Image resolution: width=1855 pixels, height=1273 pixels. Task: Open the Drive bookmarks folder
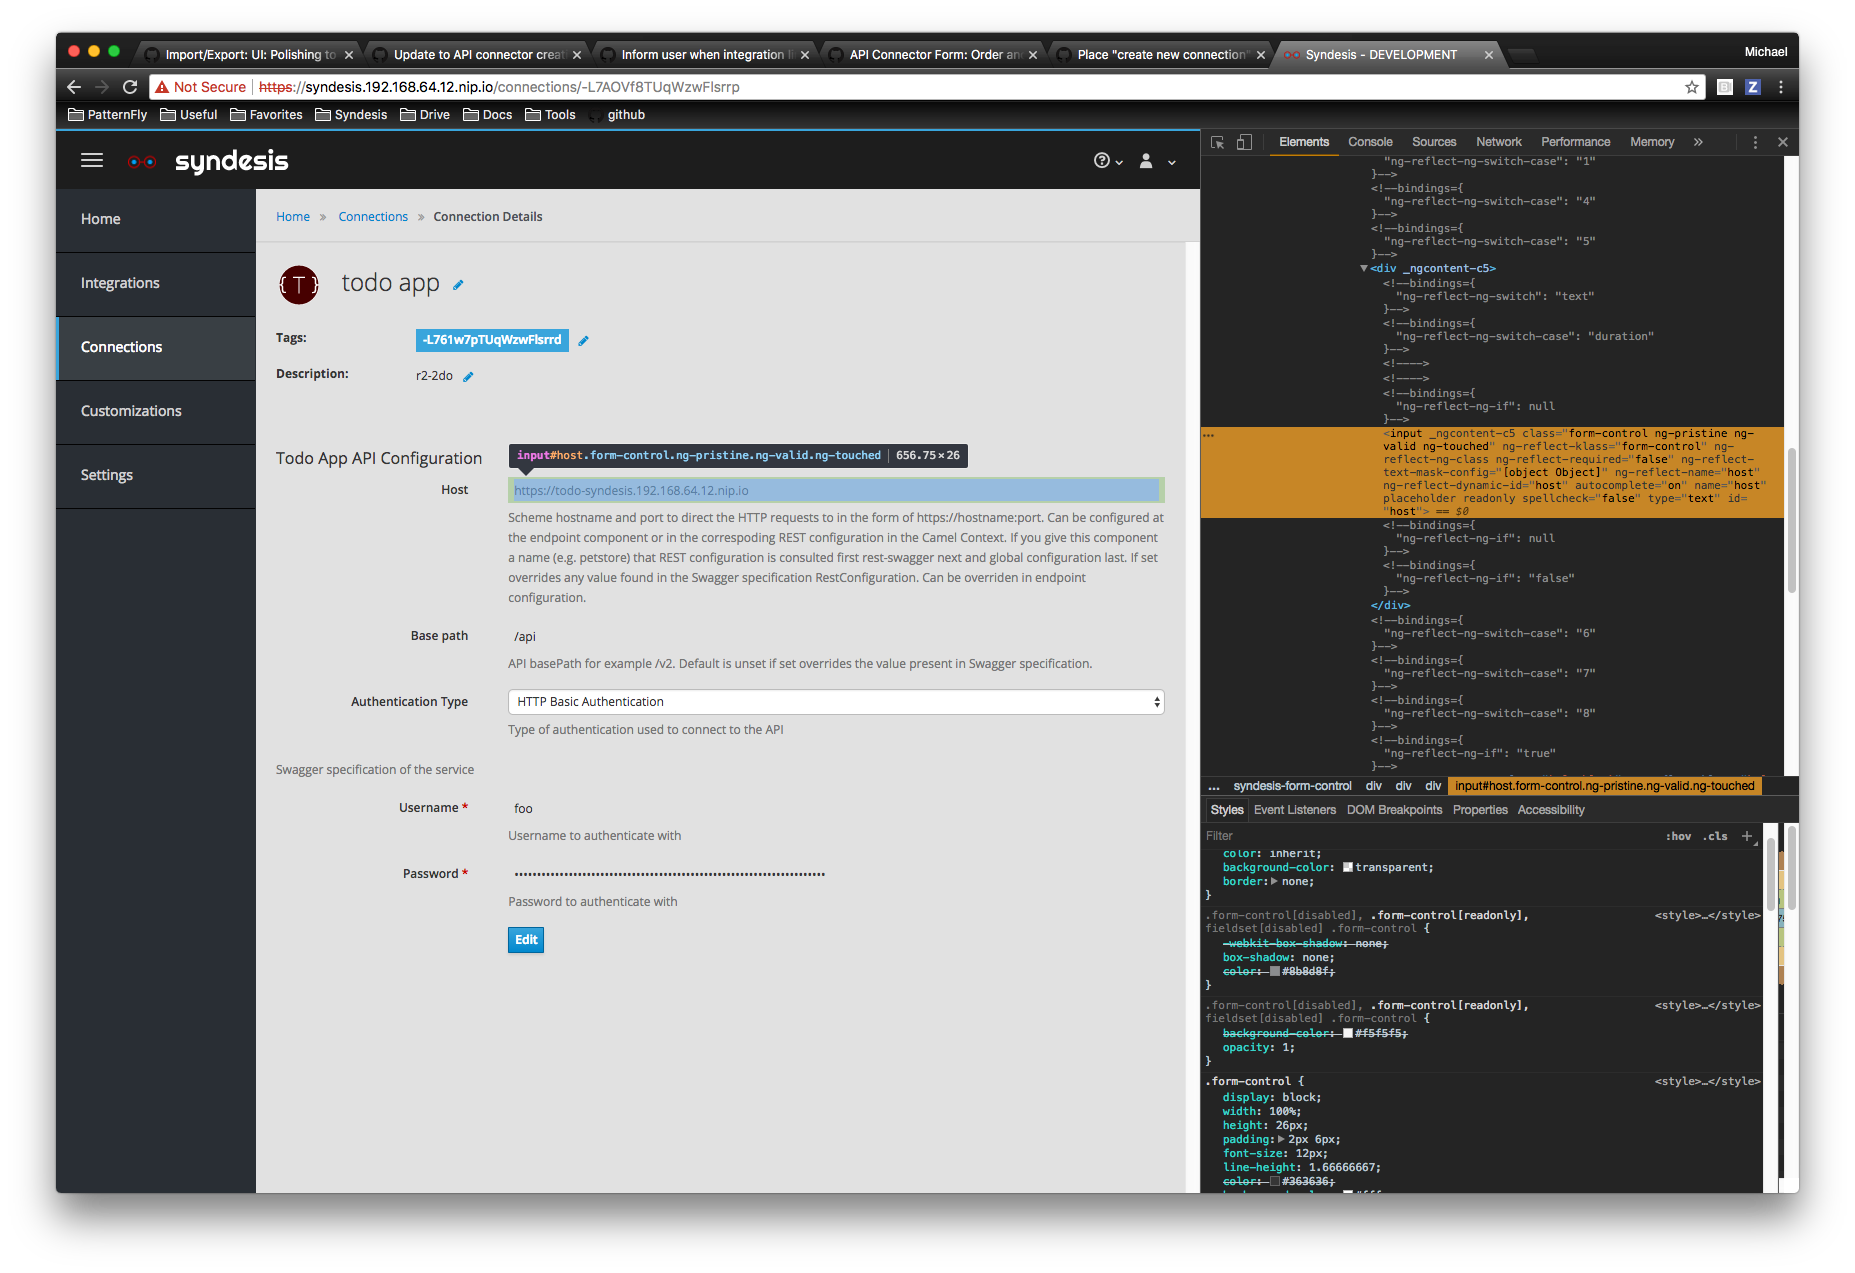[425, 115]
